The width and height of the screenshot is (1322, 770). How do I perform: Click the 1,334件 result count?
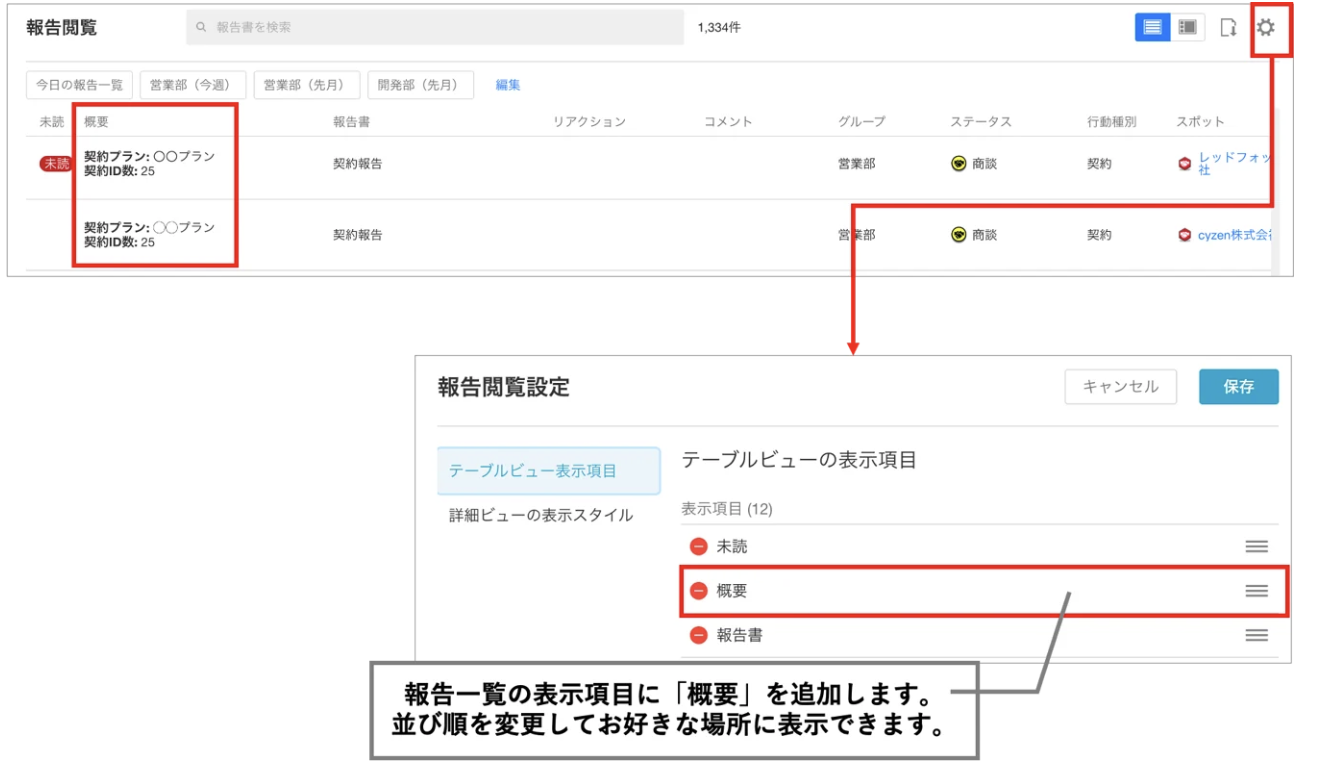click(719, 28)
